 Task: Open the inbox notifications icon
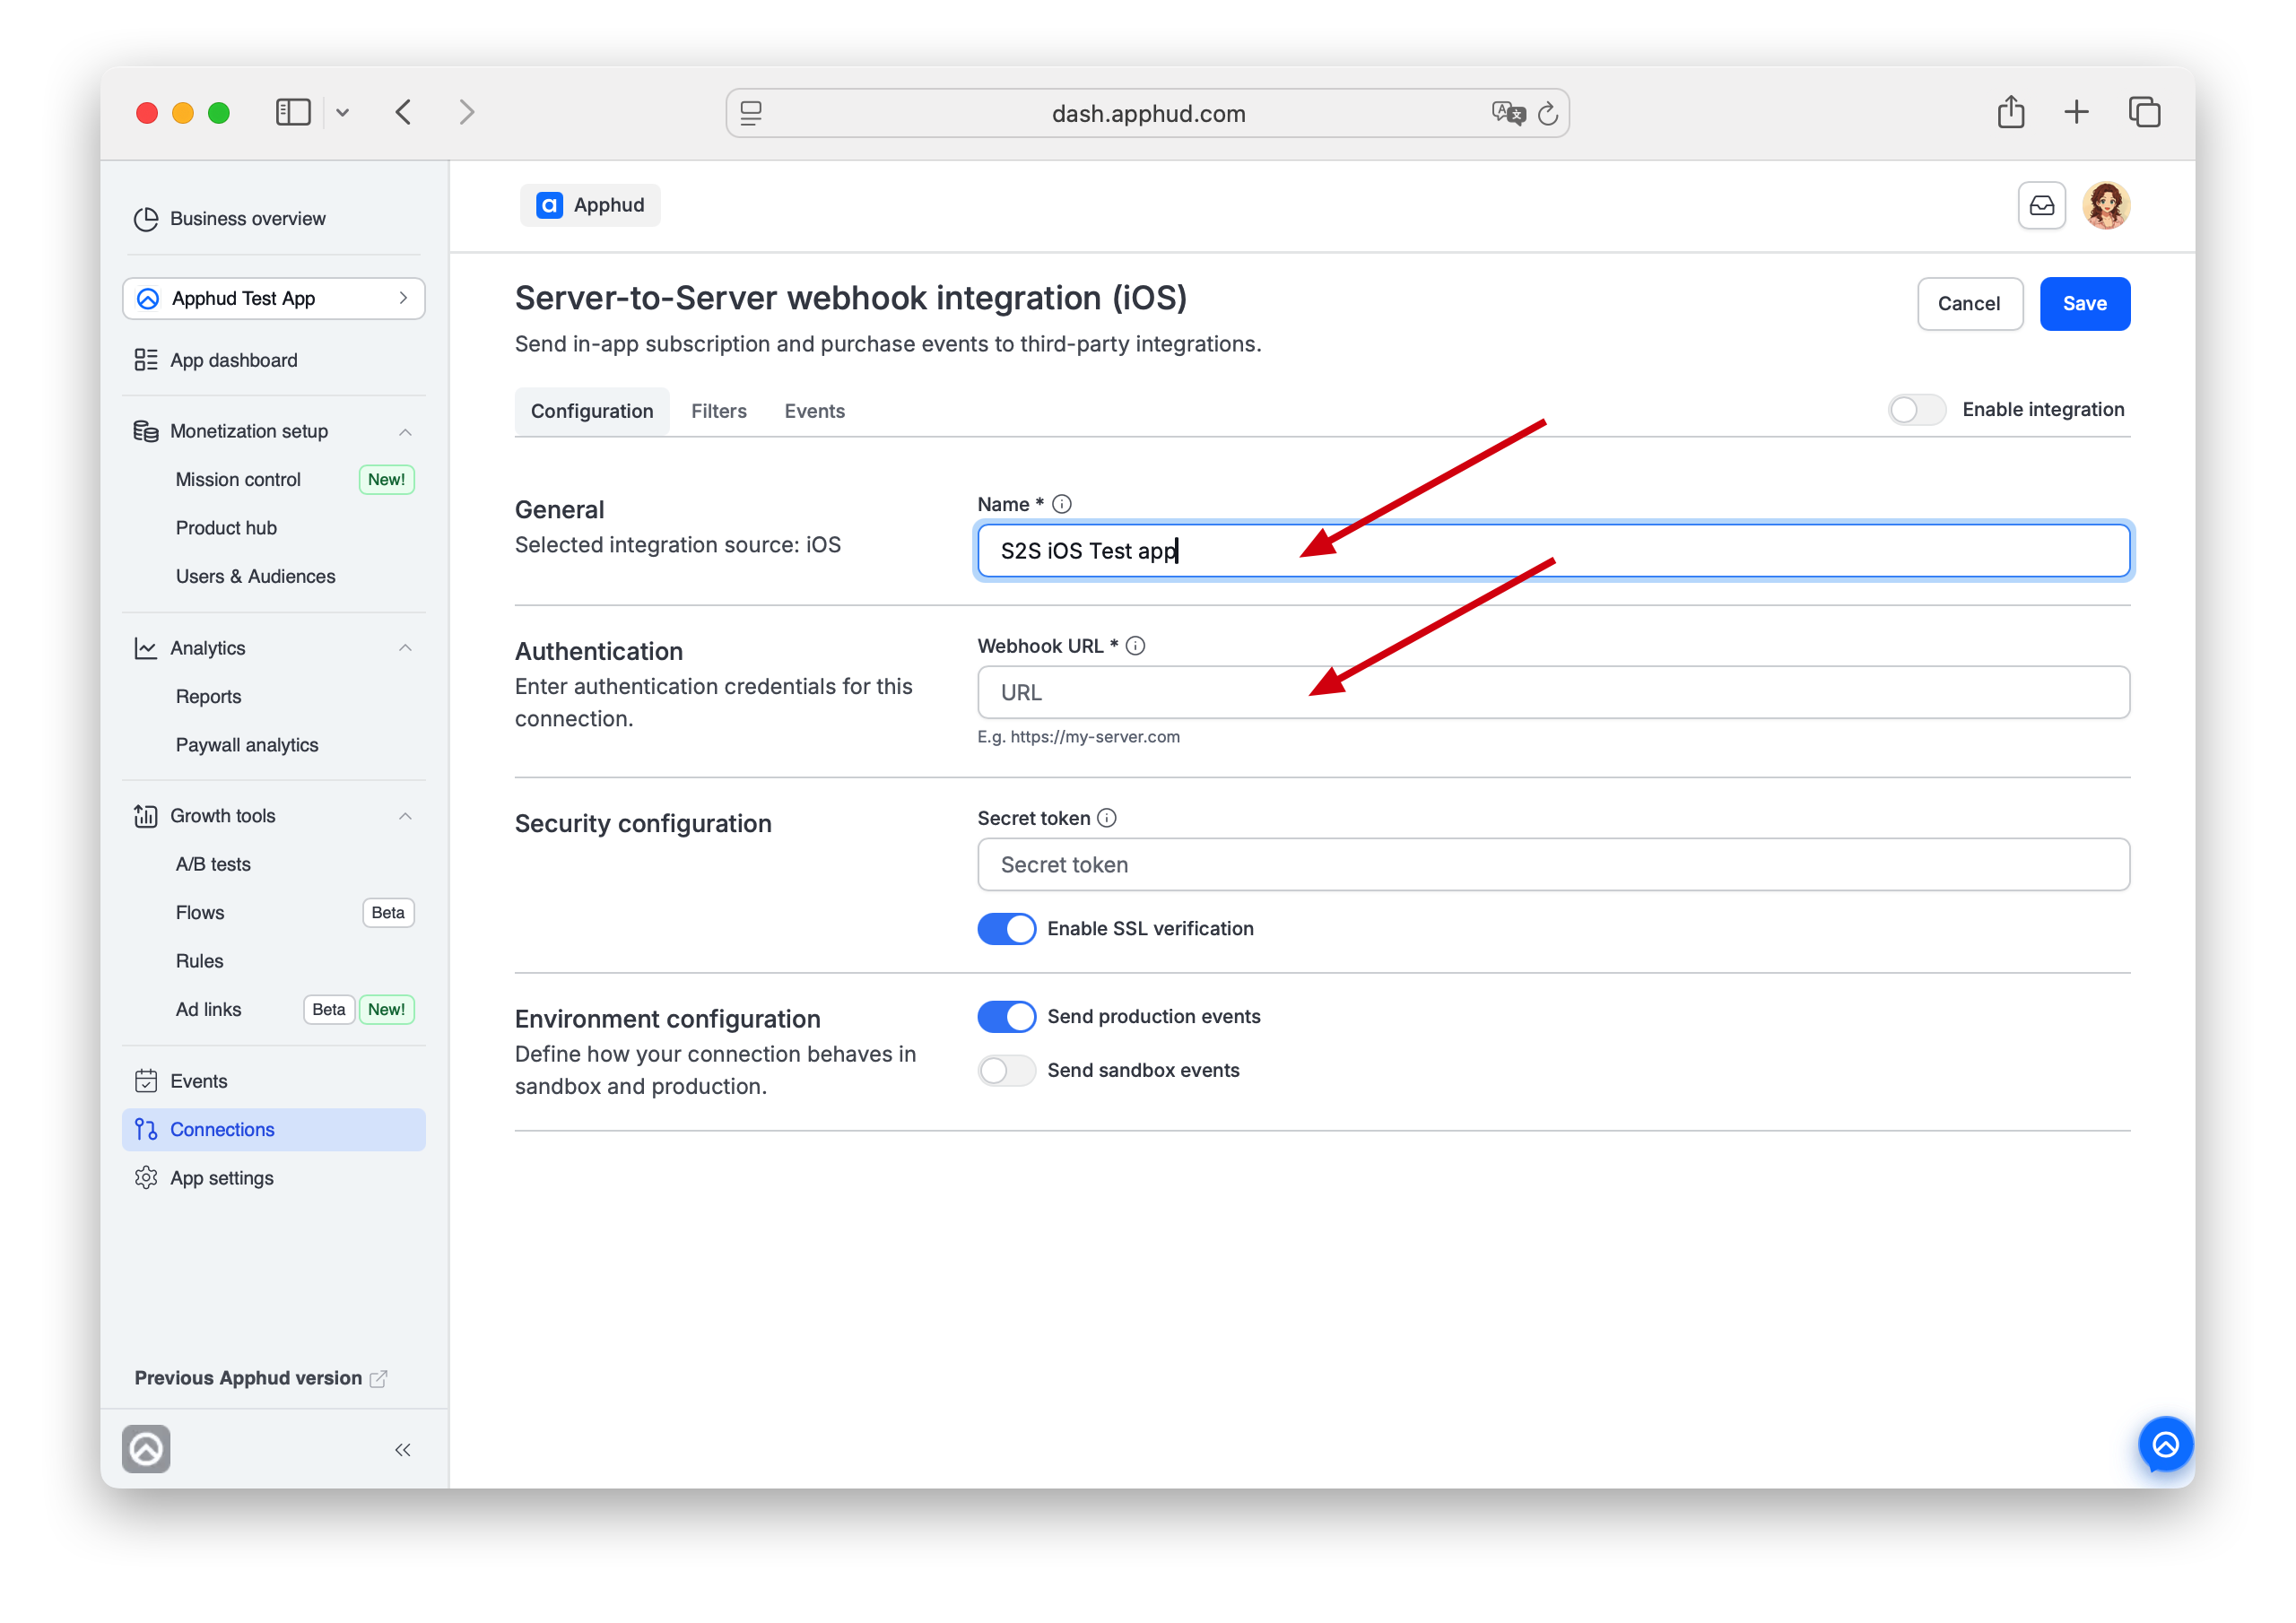(x=2041, y=206)
